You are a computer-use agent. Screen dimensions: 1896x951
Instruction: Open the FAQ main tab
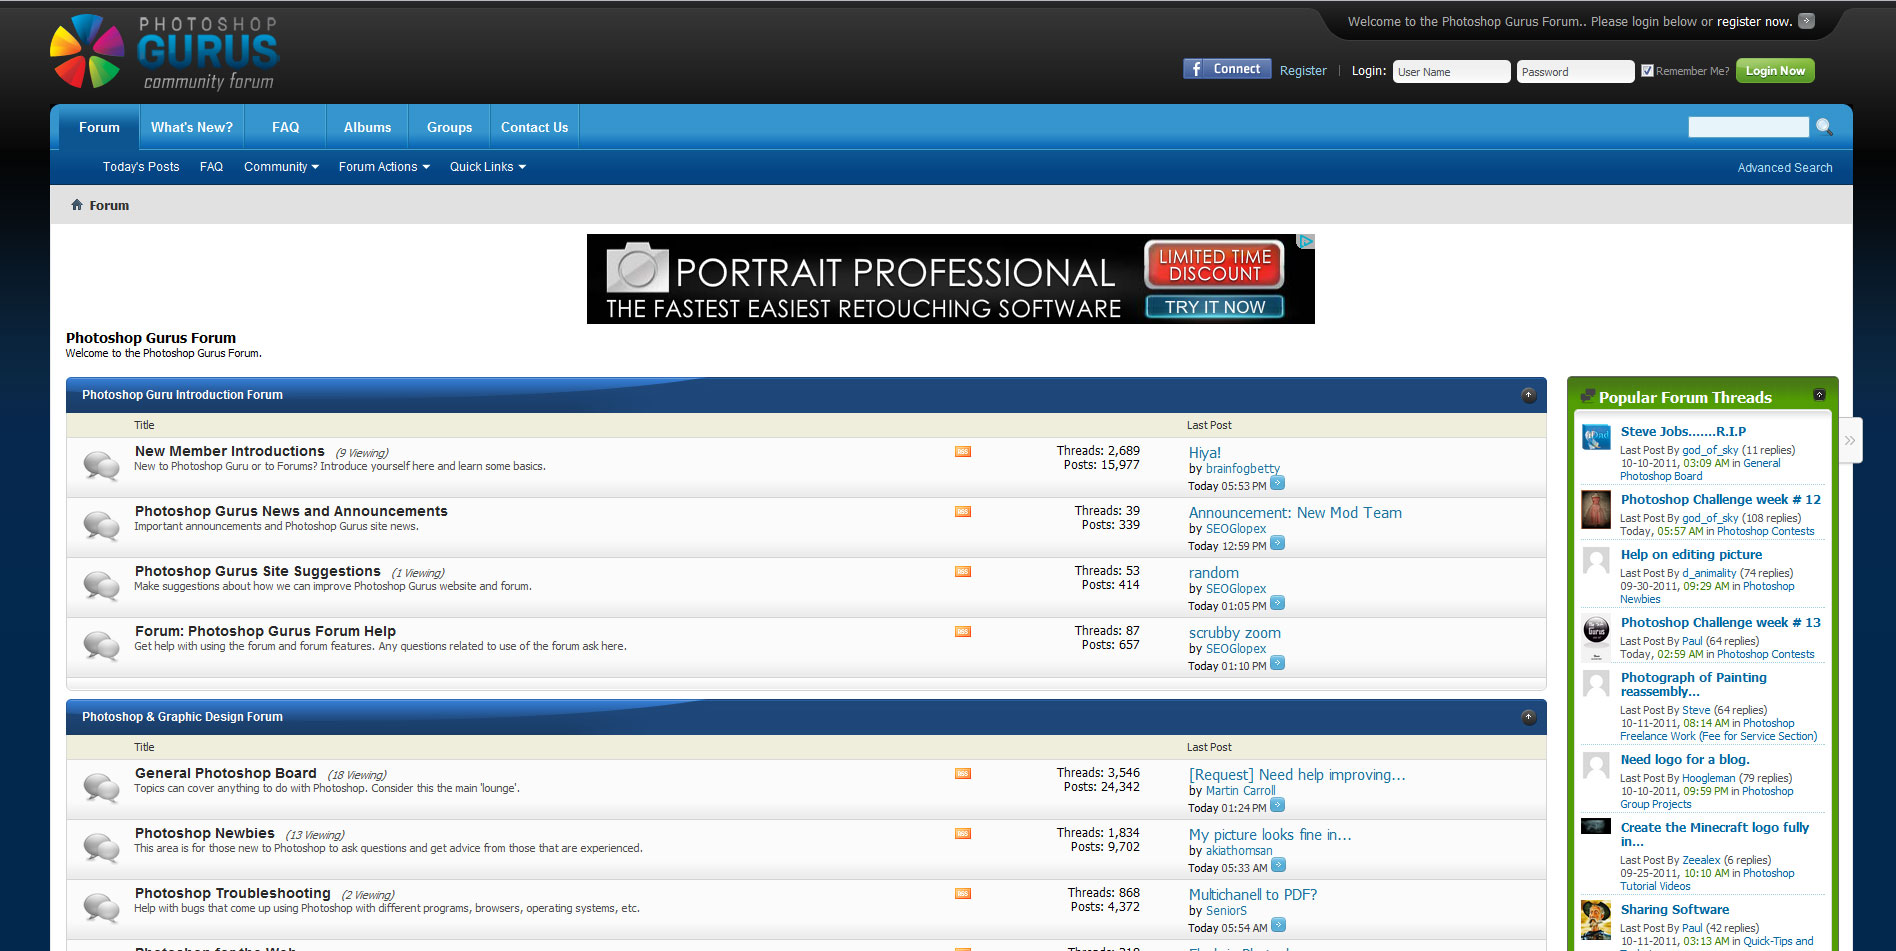coord(285,127)
